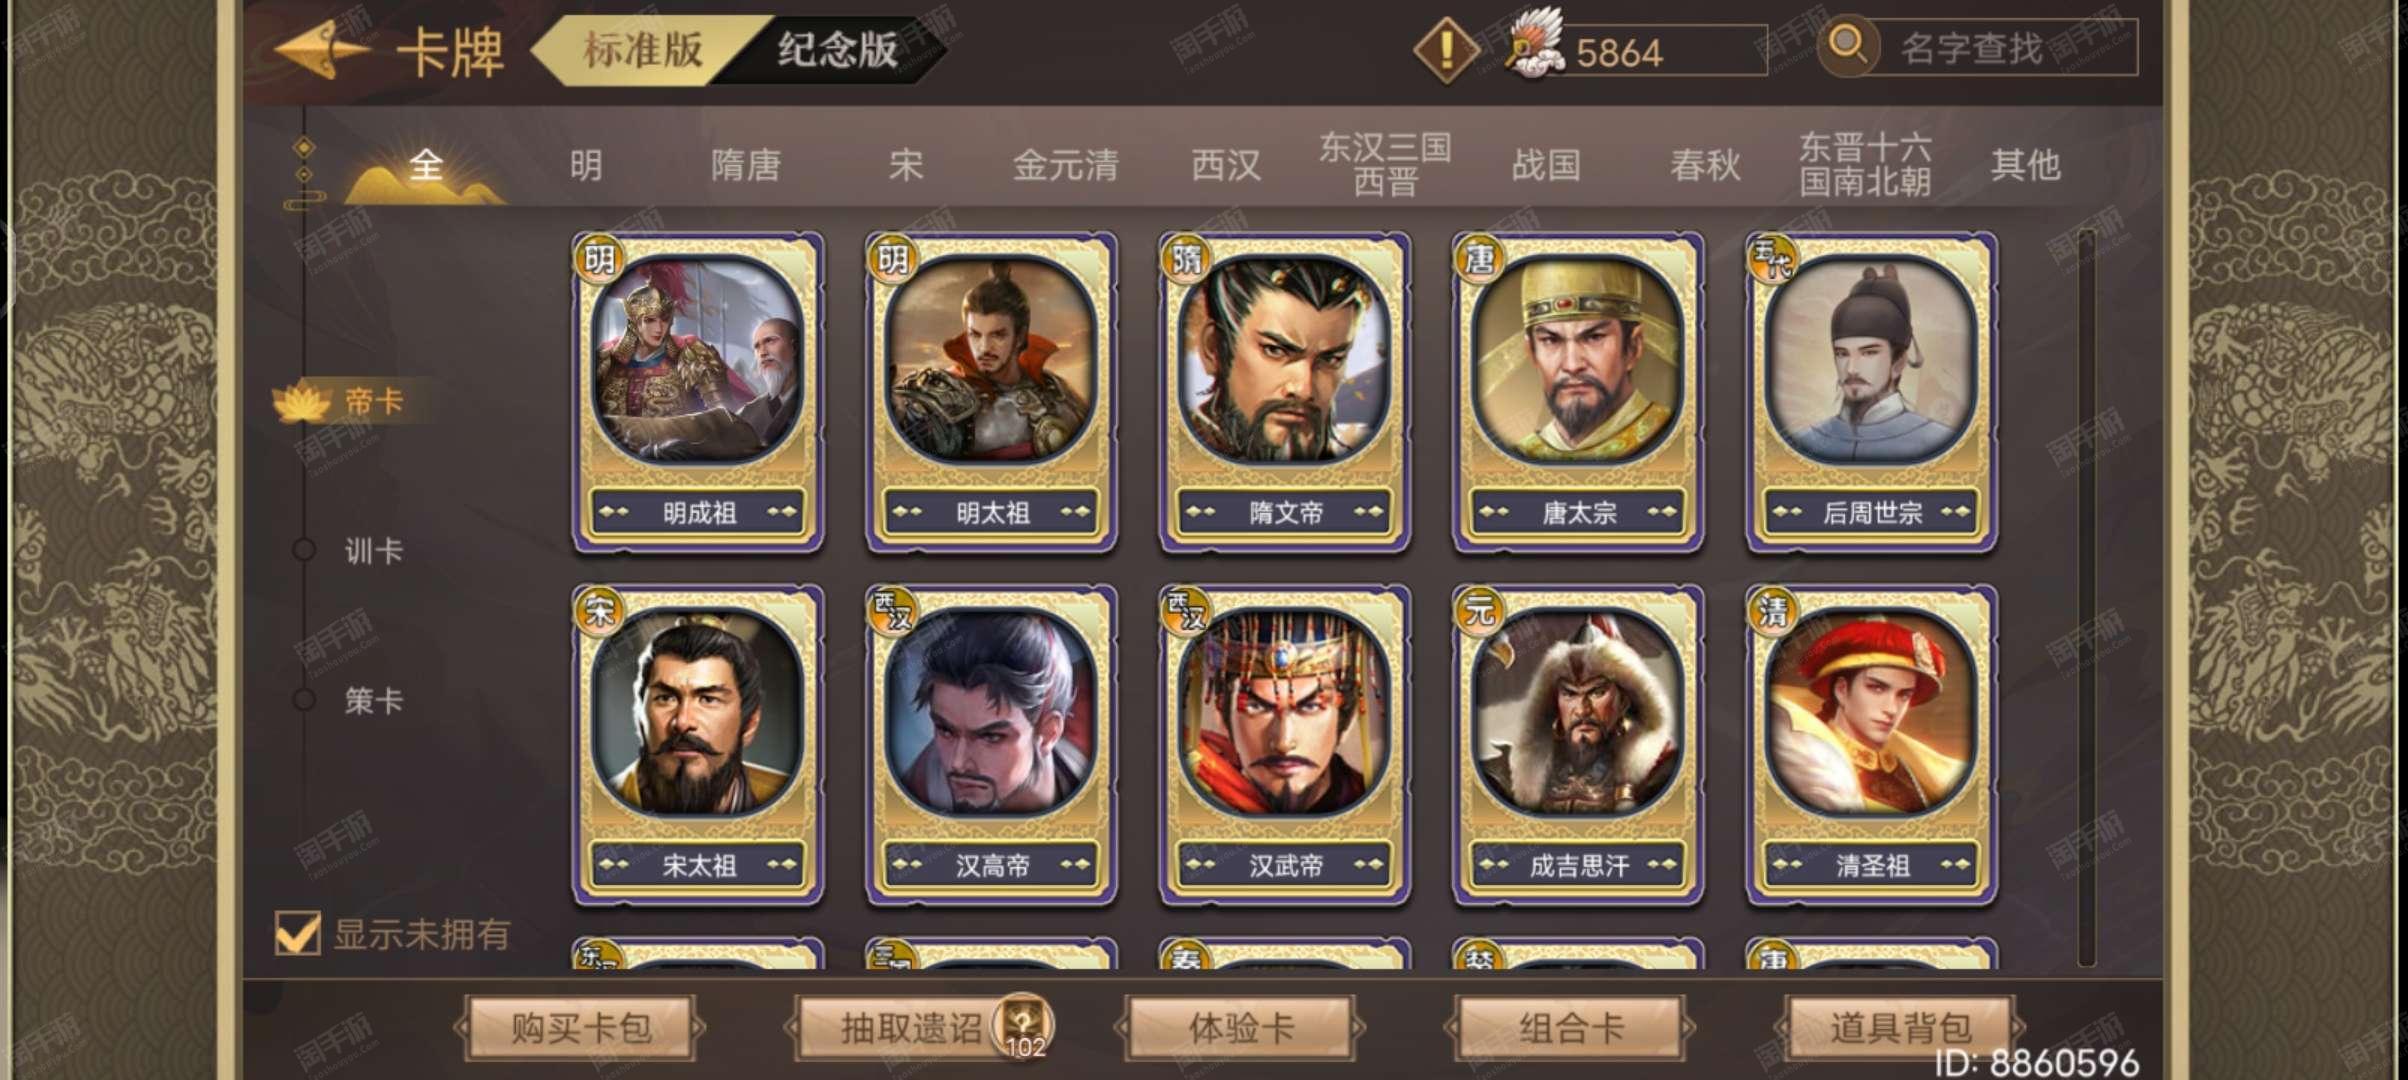Click the 购买卡包 button
The height and width of the screenshot is (1080, 2408).
pos(580,1027)
